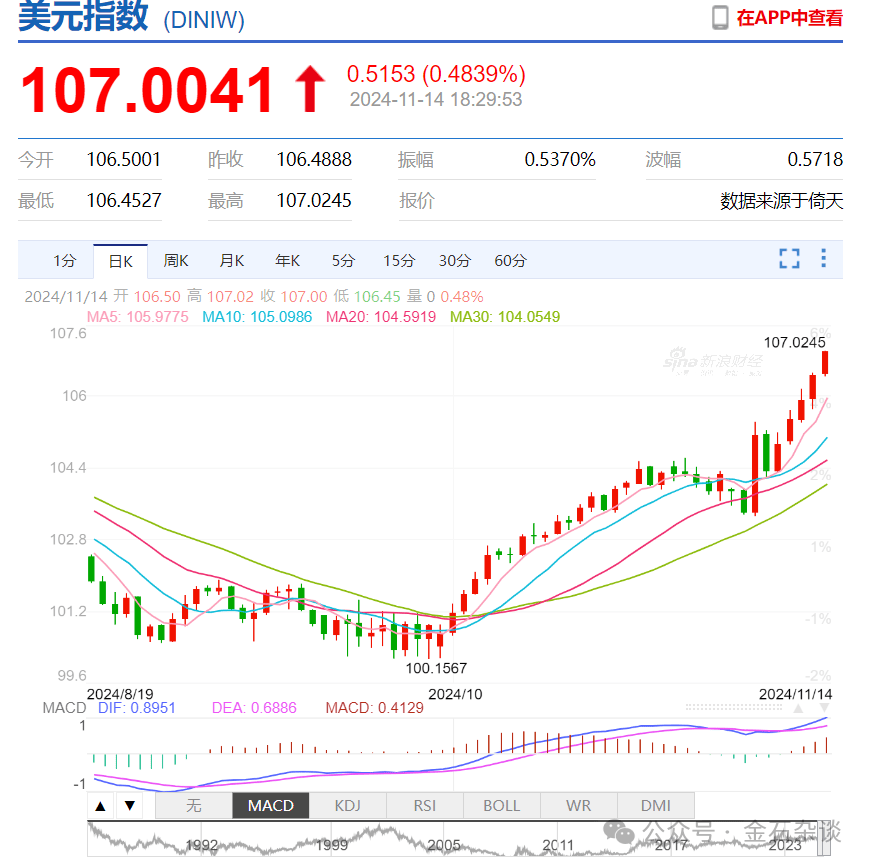Show the KDJ indicator
The image size is (869, 866).
coord(347,804)
